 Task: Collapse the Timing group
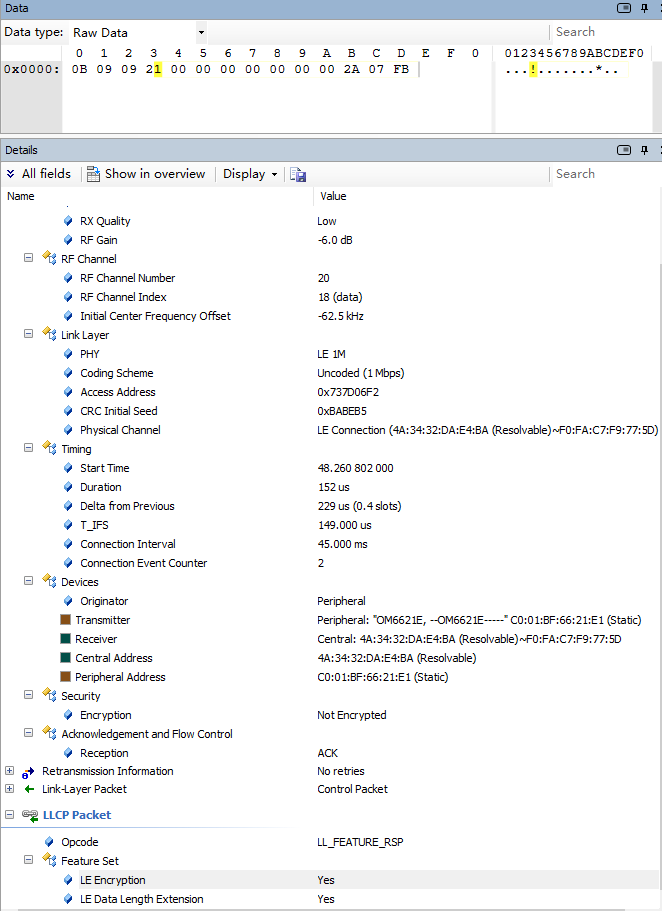28,448
